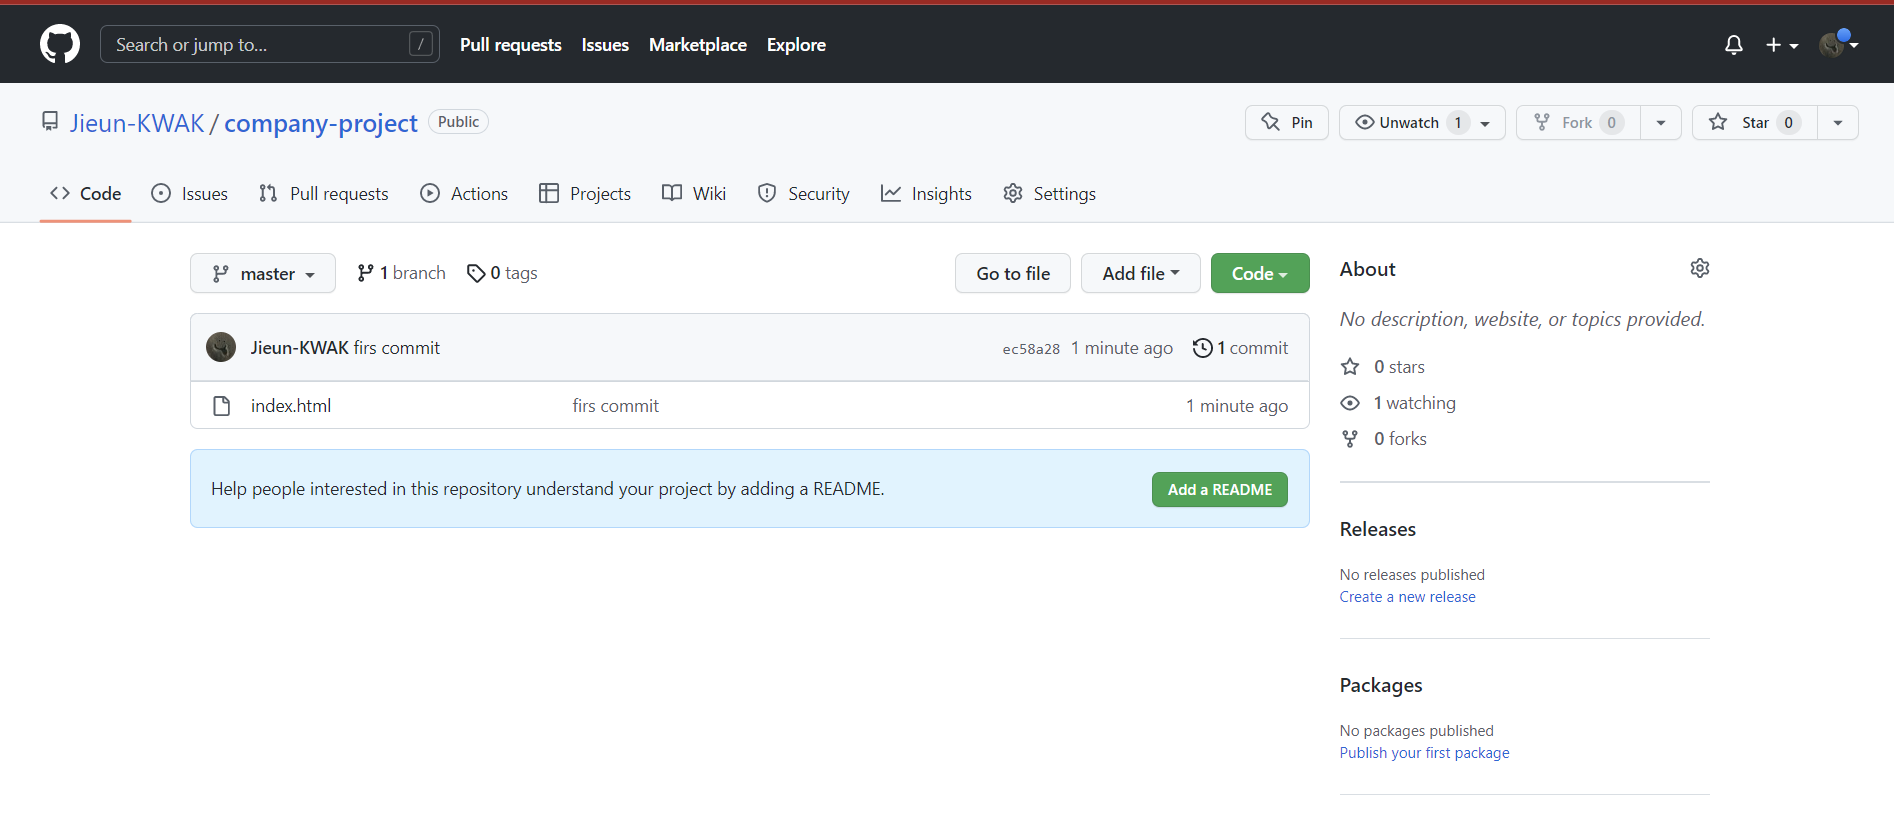Star the company-project repository
The height and width of the screenshot is (823, 1894).
pyautogui.click(x=1755, y=123)
